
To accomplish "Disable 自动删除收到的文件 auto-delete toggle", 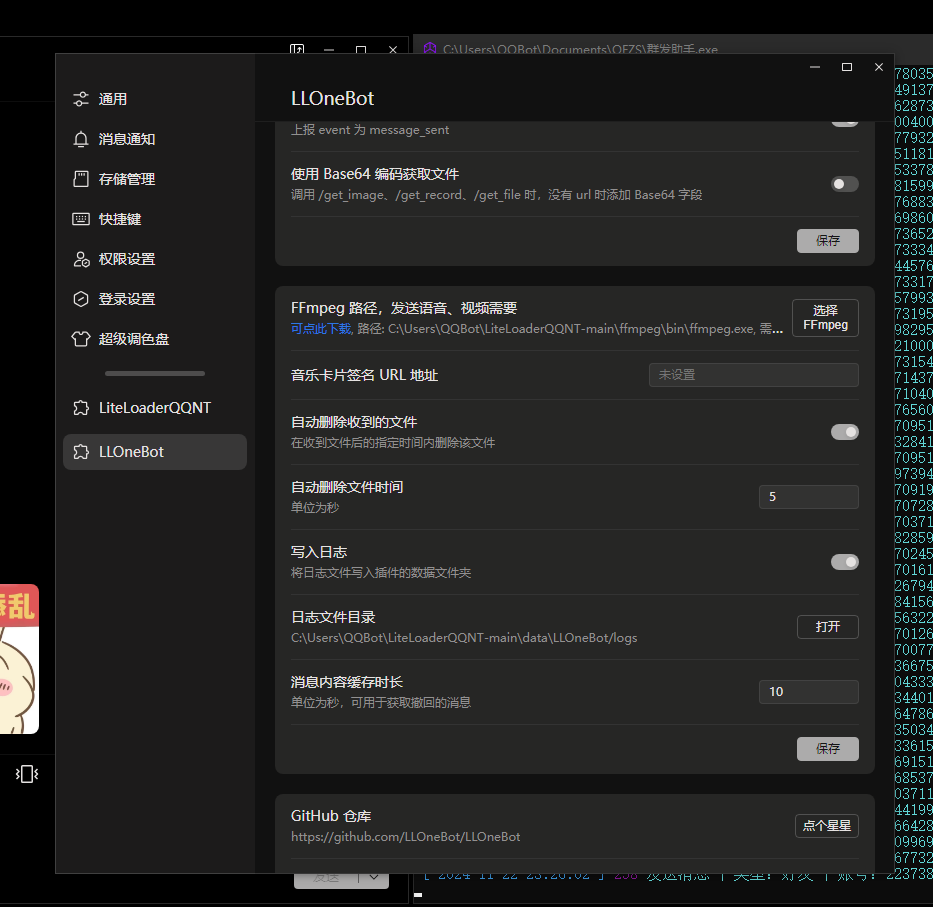I will click(x=845, y=432).
